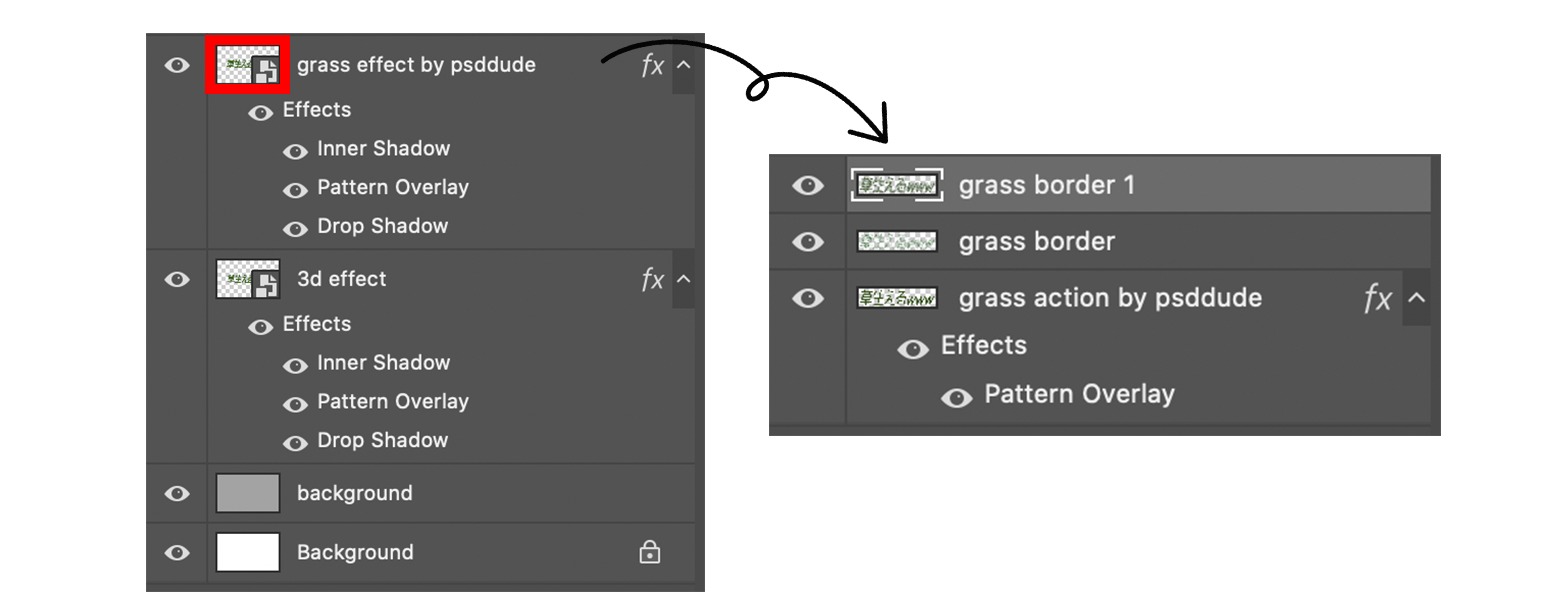Hide the 3d effect layer
This screenshot has height=613, width=1560.
pyautogui.click(x=177, y=280)
